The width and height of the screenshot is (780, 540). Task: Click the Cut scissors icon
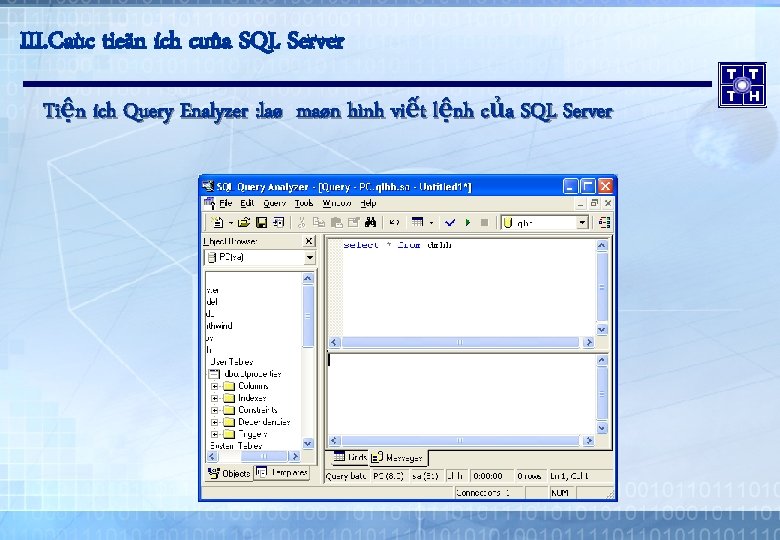301,223
